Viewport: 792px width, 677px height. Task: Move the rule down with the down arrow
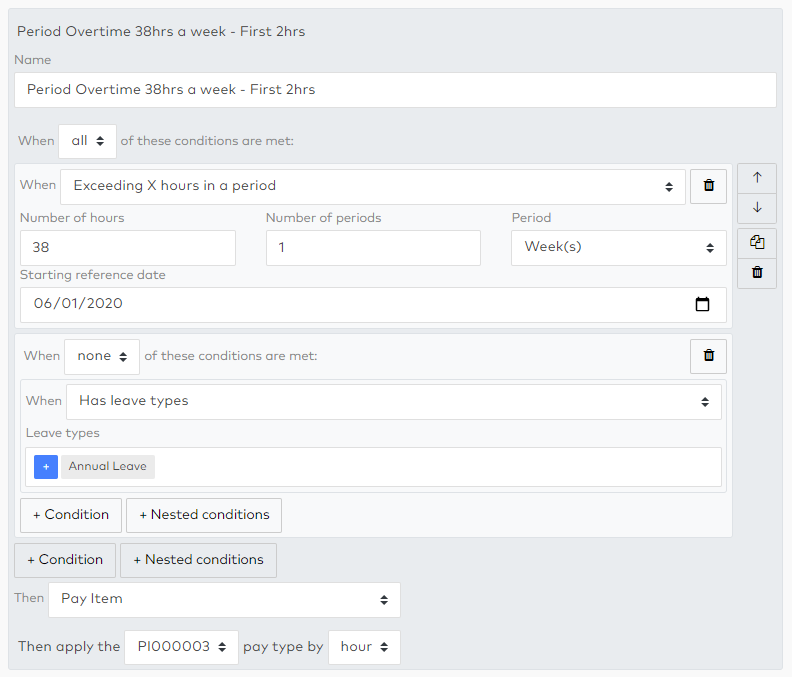pos(757,208)
